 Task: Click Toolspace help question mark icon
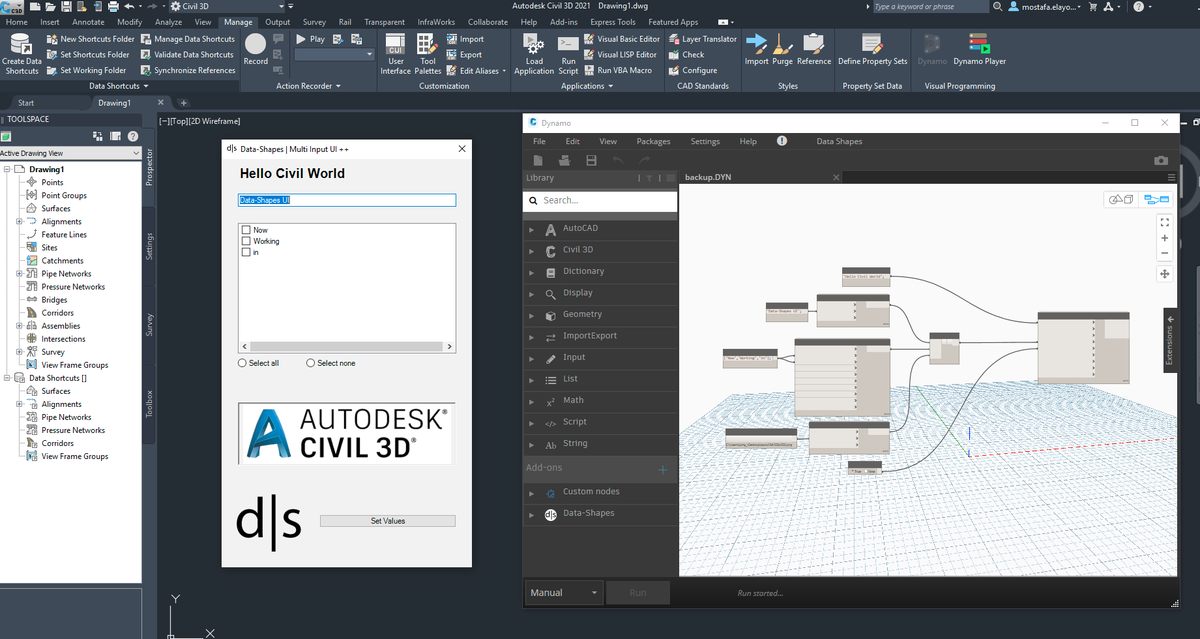[x=132, y=136]
